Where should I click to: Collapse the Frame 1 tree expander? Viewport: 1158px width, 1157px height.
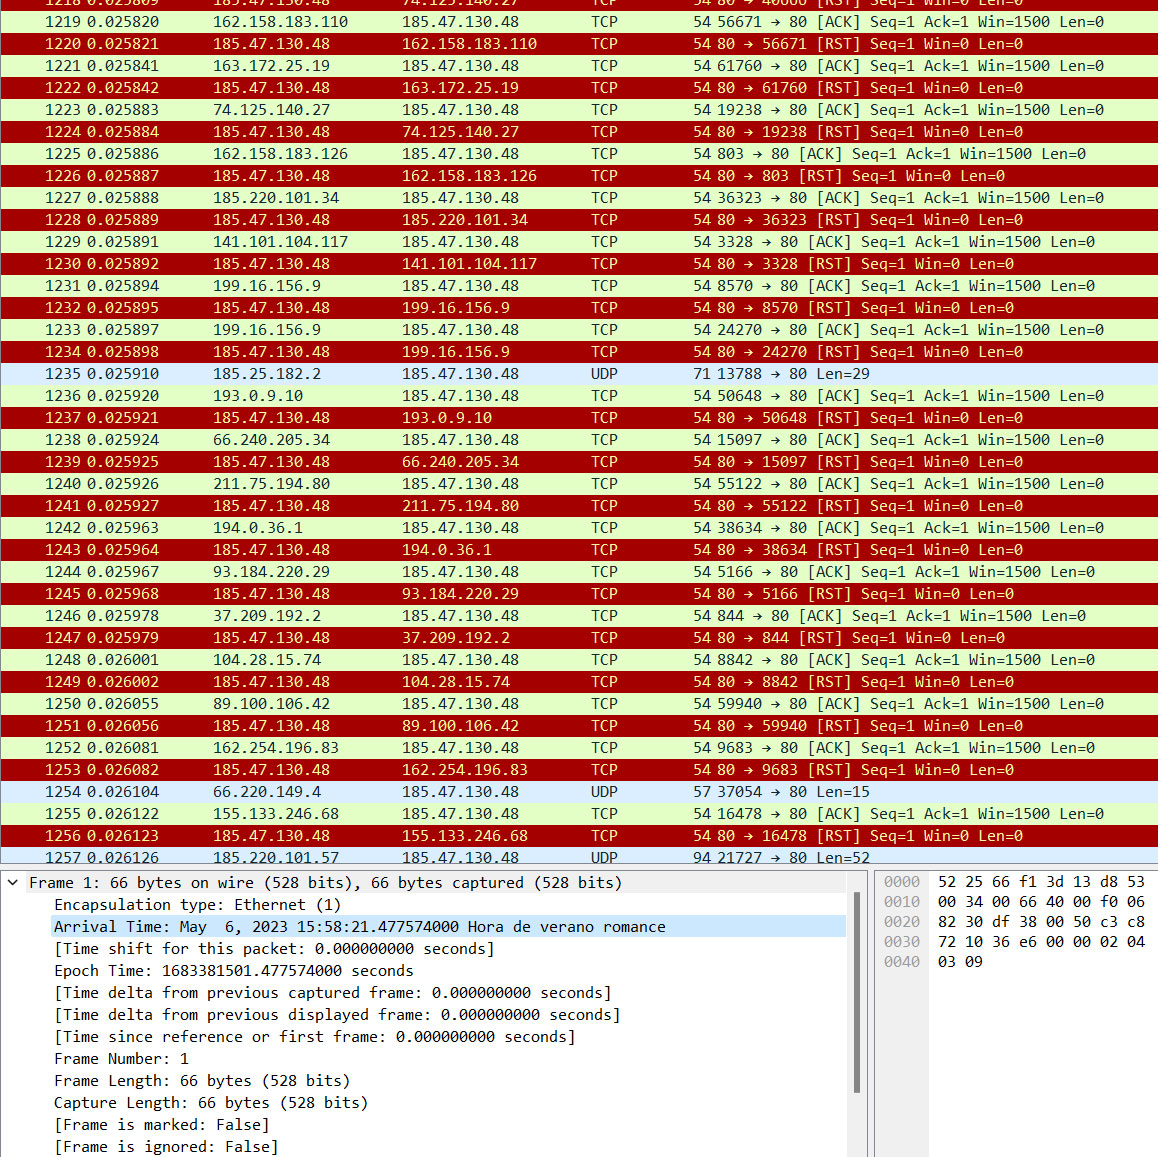point(13,883)
